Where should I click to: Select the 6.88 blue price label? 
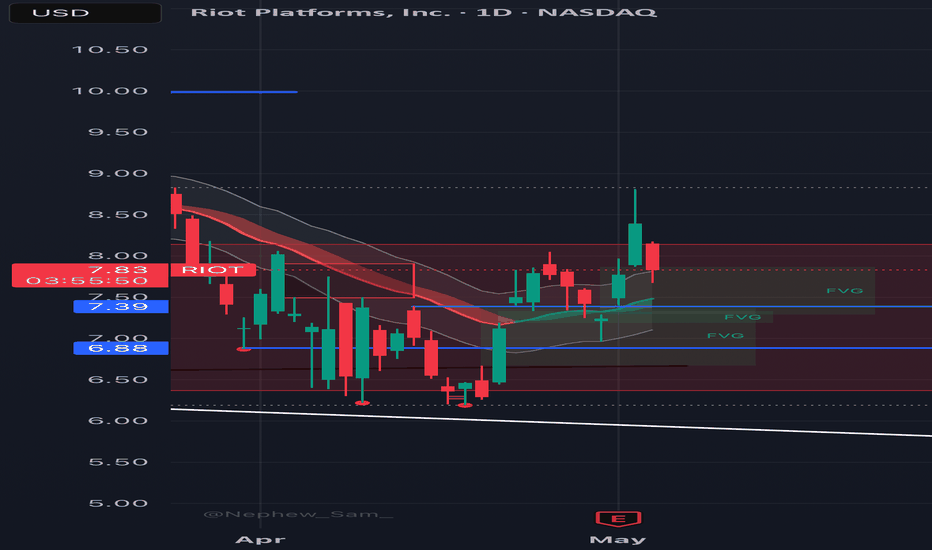click(x=121, y=348)
